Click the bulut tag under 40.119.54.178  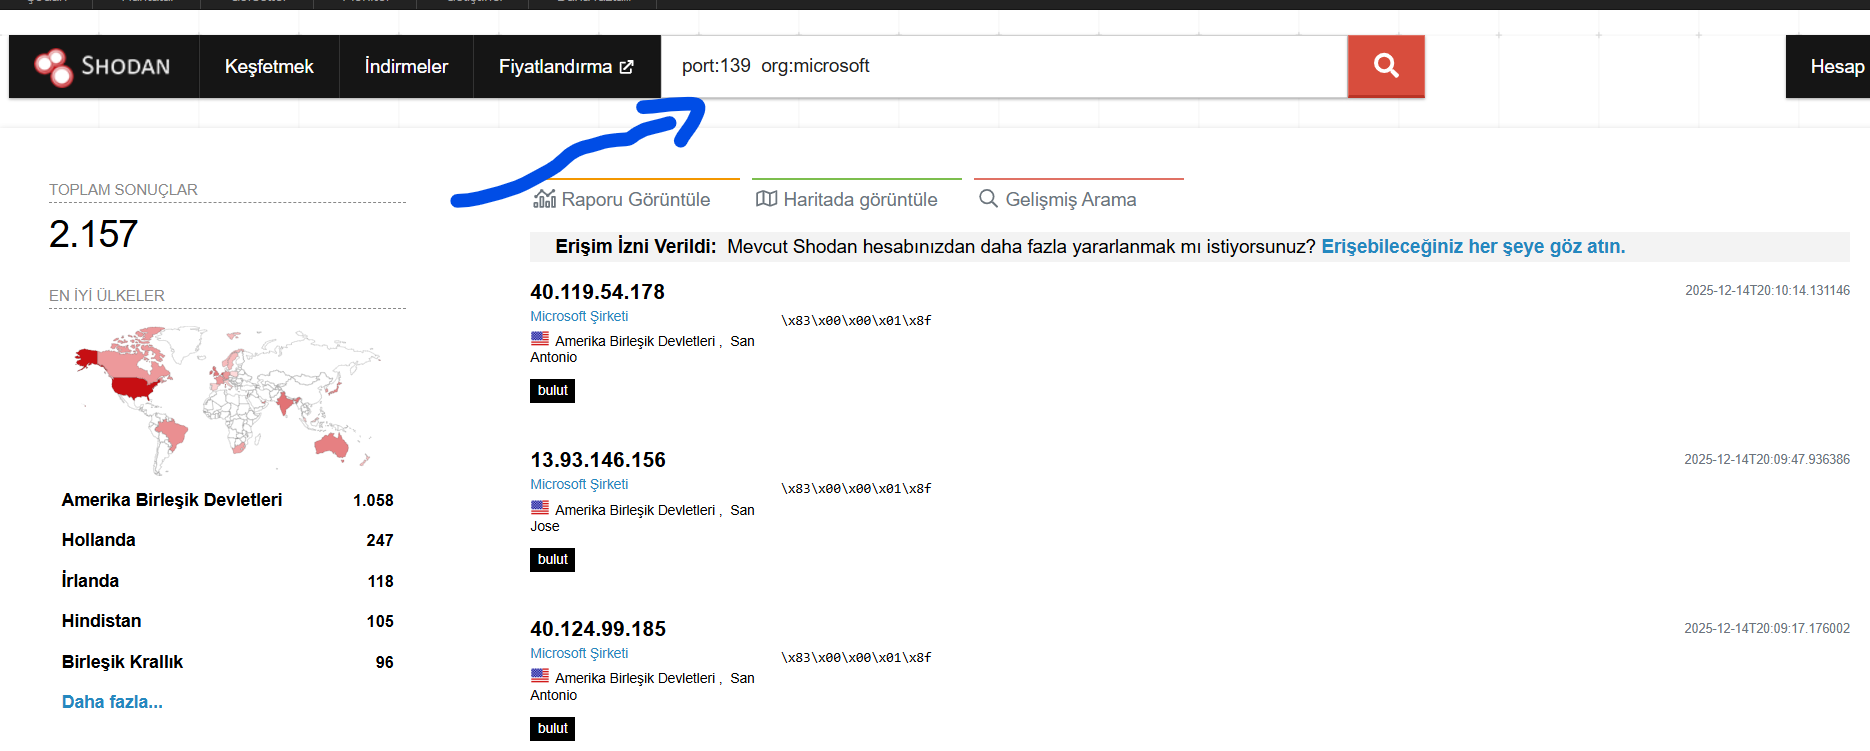(x=552, y=391)
